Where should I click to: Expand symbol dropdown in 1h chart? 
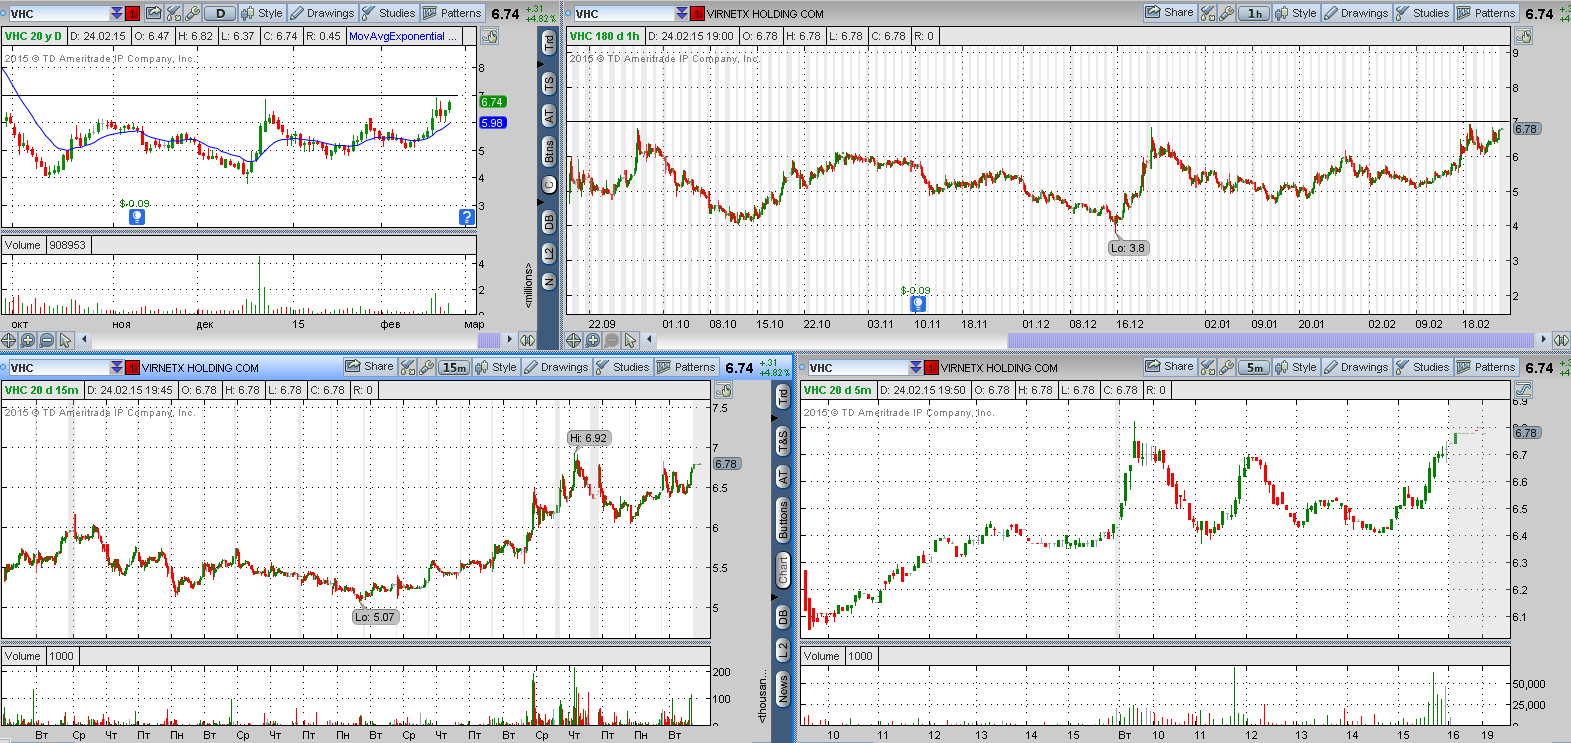[x=682, y=13]
